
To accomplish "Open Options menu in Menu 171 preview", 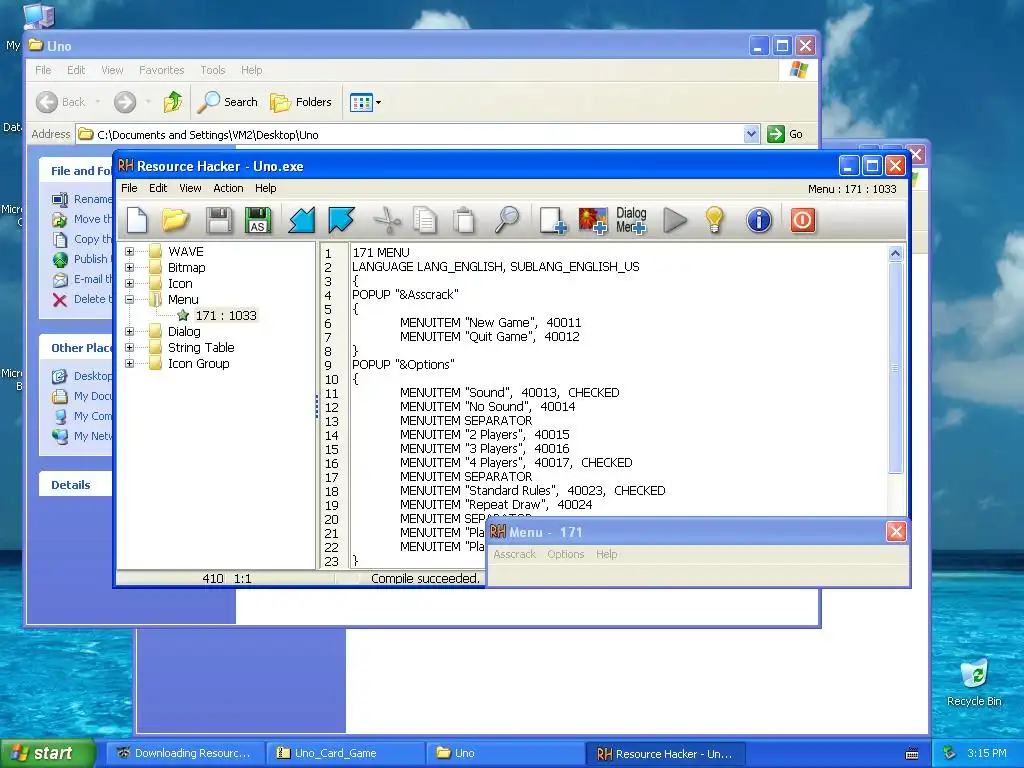I will pyautogui.click(x=566, y=554).
